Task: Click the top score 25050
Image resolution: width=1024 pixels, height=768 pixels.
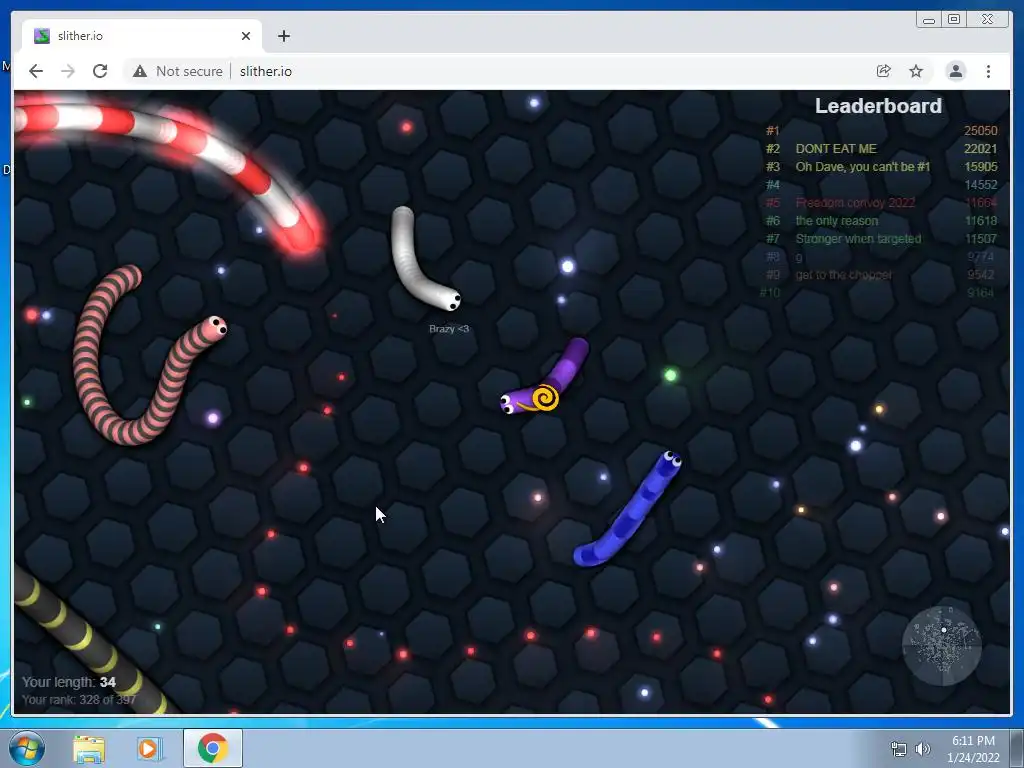Action: [980, 131]
